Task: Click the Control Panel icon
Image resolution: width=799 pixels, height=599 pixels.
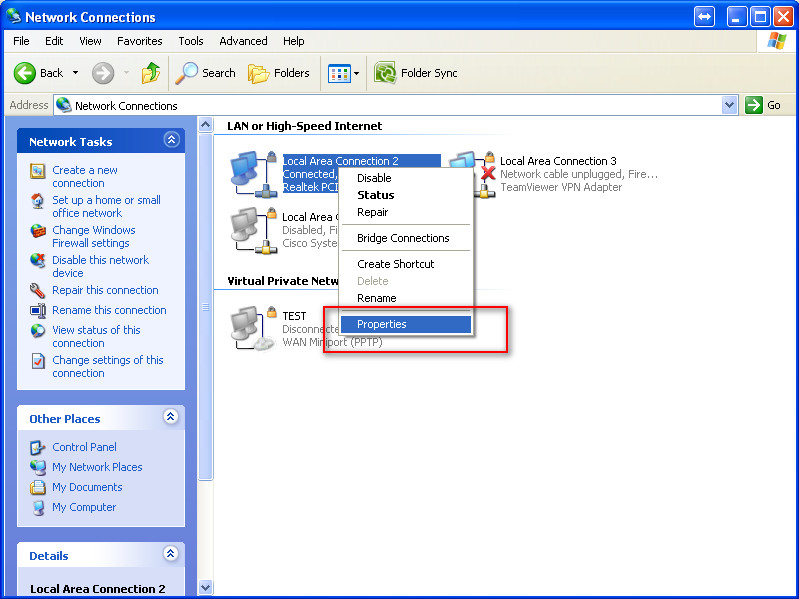Action: tap(38, 447)
